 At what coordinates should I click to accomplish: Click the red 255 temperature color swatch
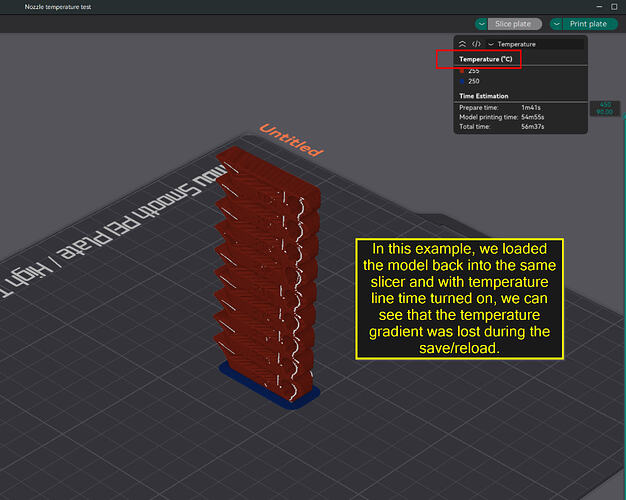462,71
